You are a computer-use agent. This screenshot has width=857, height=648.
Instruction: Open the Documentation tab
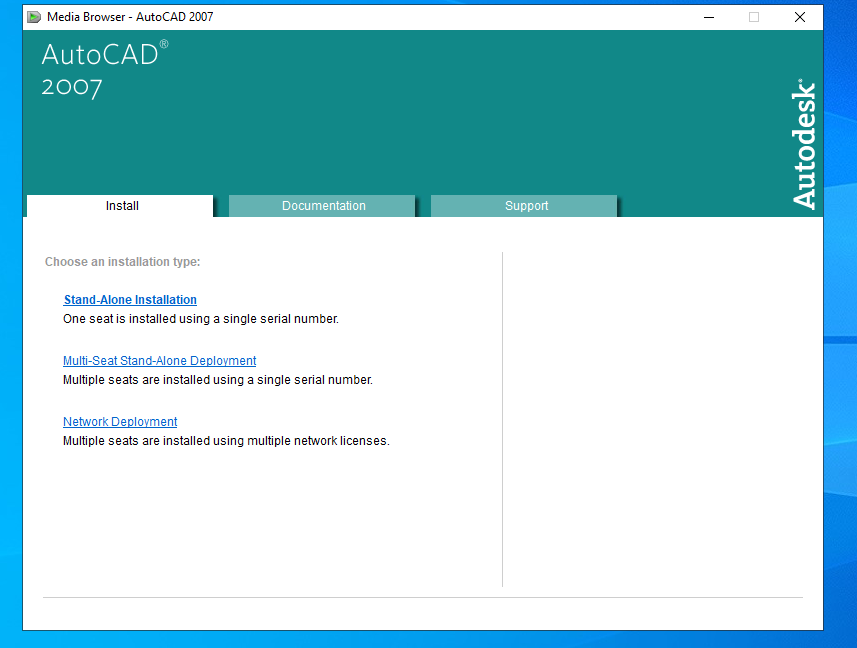pyautogui.click(x=322, y=206)
